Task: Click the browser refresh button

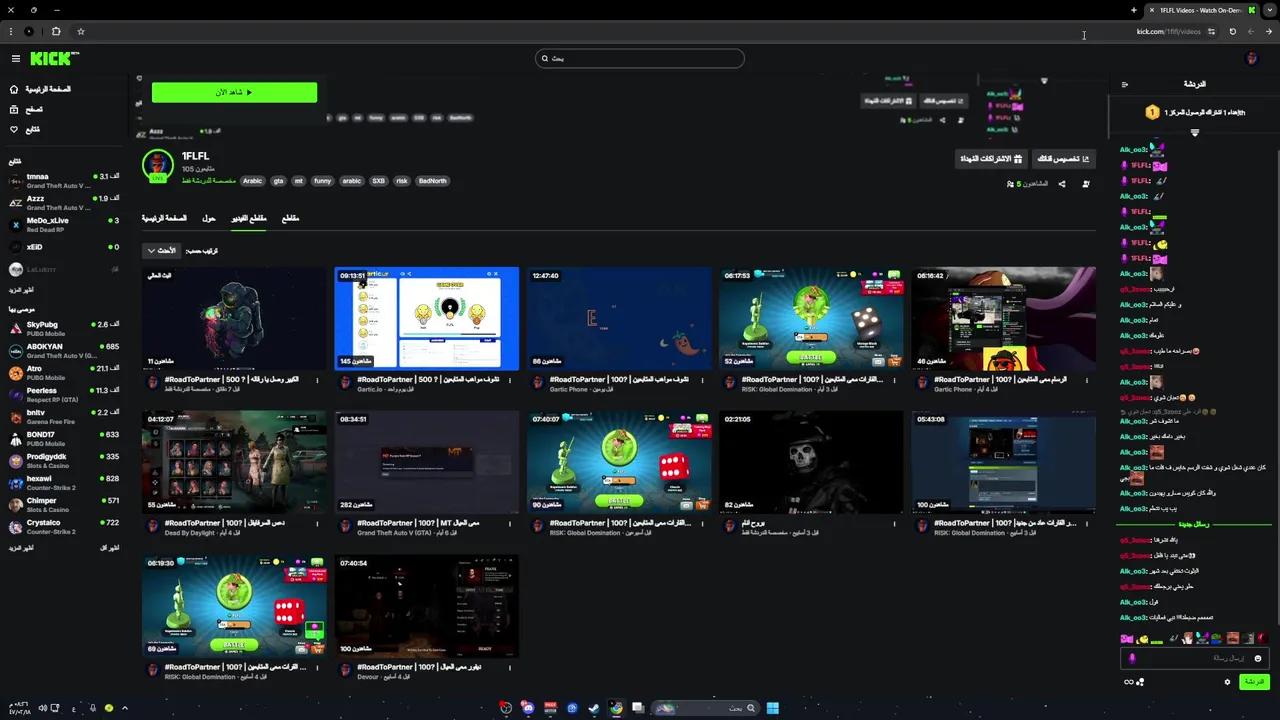Action: pyautogui.click(x=1232, y=31)
